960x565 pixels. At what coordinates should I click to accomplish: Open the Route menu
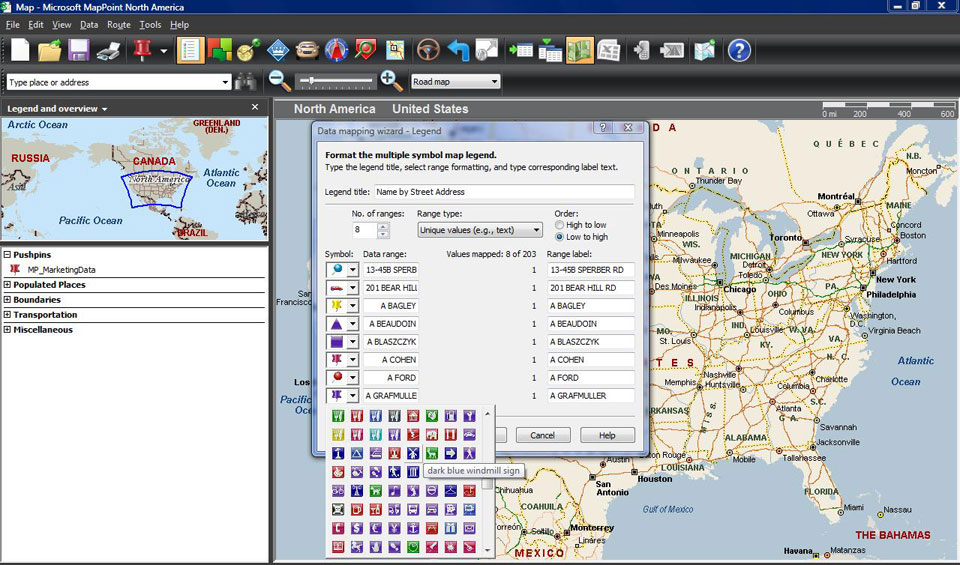[x=118, y=24]
